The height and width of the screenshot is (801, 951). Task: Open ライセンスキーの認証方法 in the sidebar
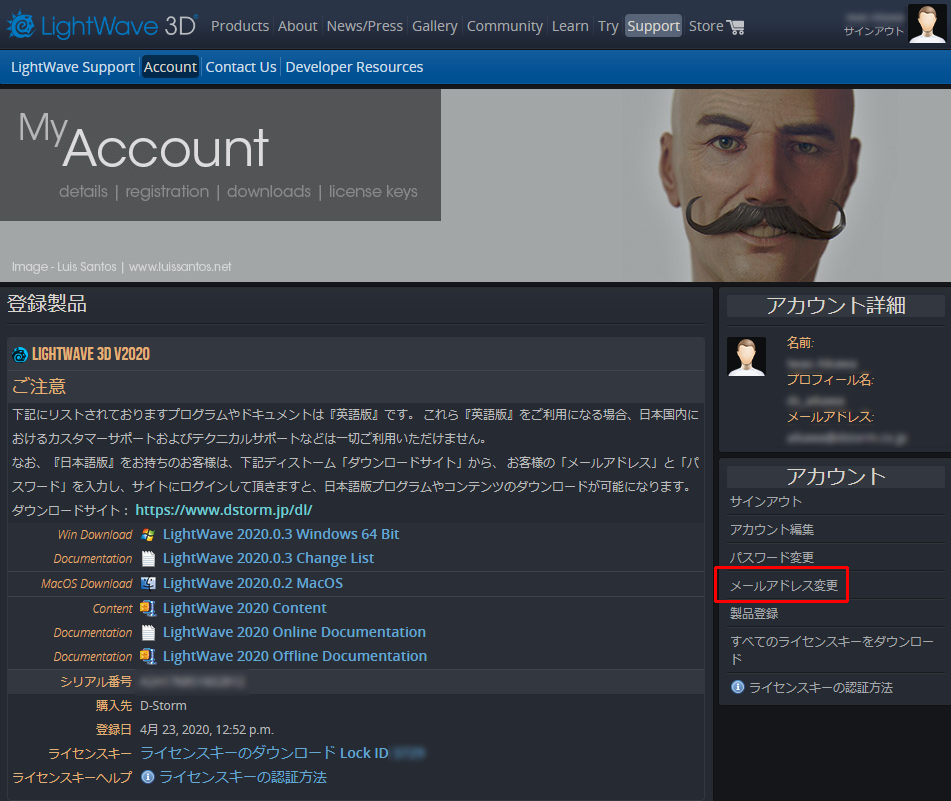[x=821, y=687]
